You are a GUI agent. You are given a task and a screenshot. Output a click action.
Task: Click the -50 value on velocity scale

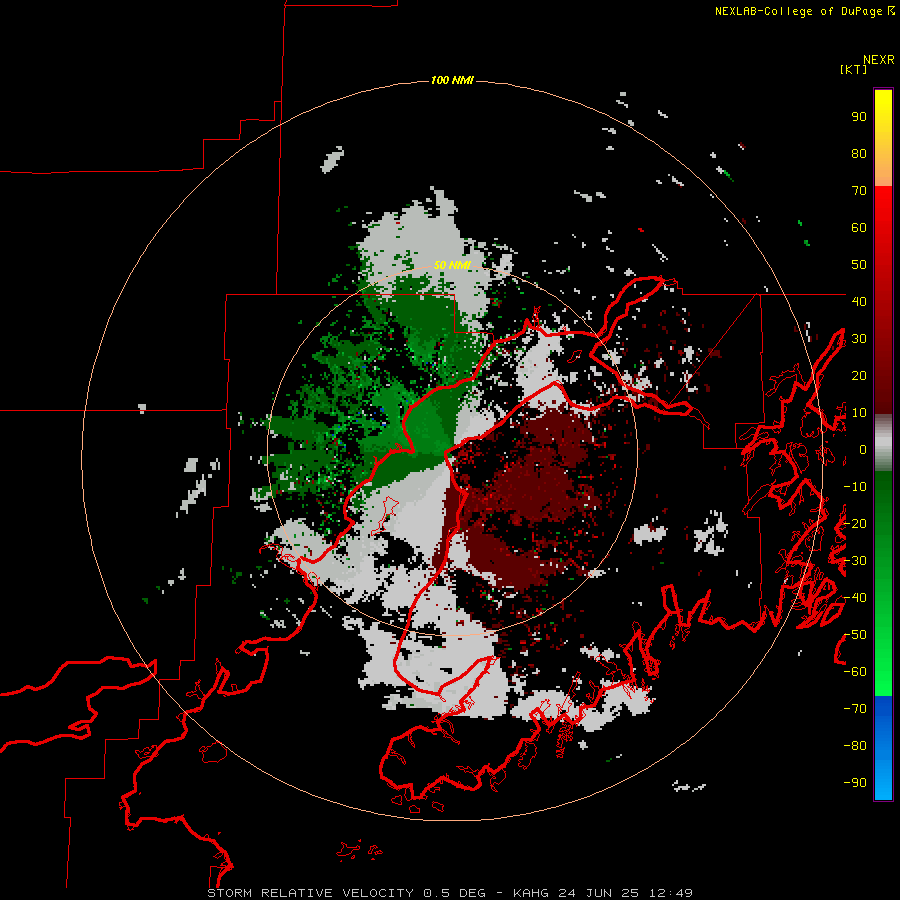click(855, 634)
